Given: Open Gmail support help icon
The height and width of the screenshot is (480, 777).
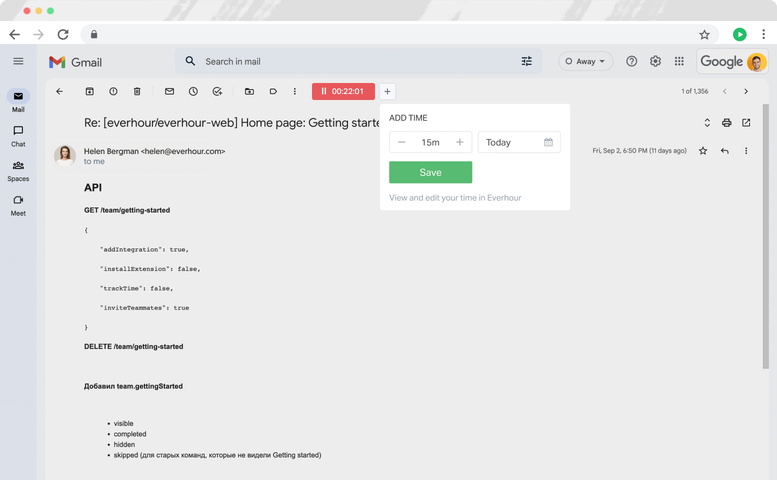Looking at the screenshot, I should pyautogui.click(x=631, y=61).
